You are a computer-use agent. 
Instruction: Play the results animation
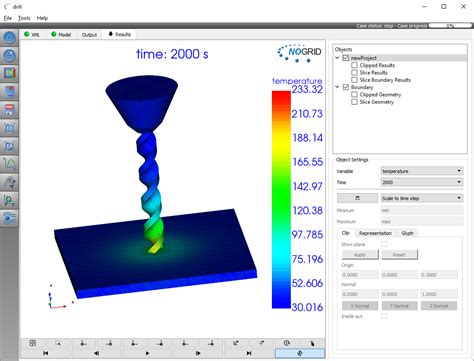pyautogui.click(x=147, y=353)
